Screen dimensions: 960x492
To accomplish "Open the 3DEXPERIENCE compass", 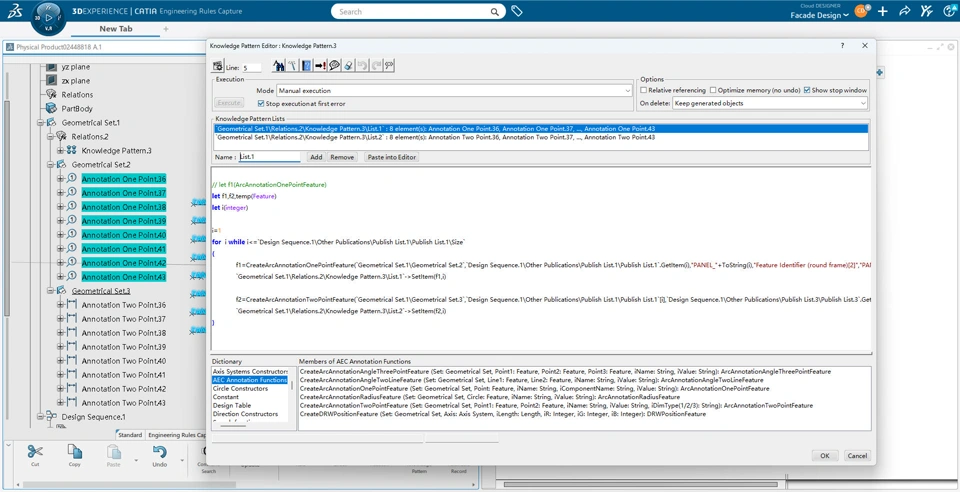I will coord(48,17).
